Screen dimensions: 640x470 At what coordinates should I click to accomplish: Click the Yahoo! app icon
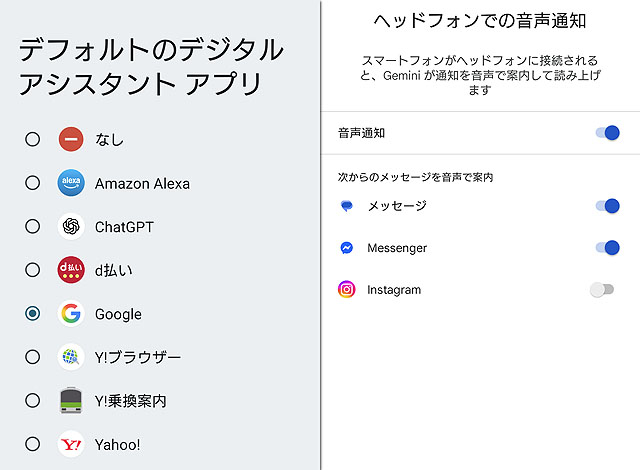coord(70,444)
